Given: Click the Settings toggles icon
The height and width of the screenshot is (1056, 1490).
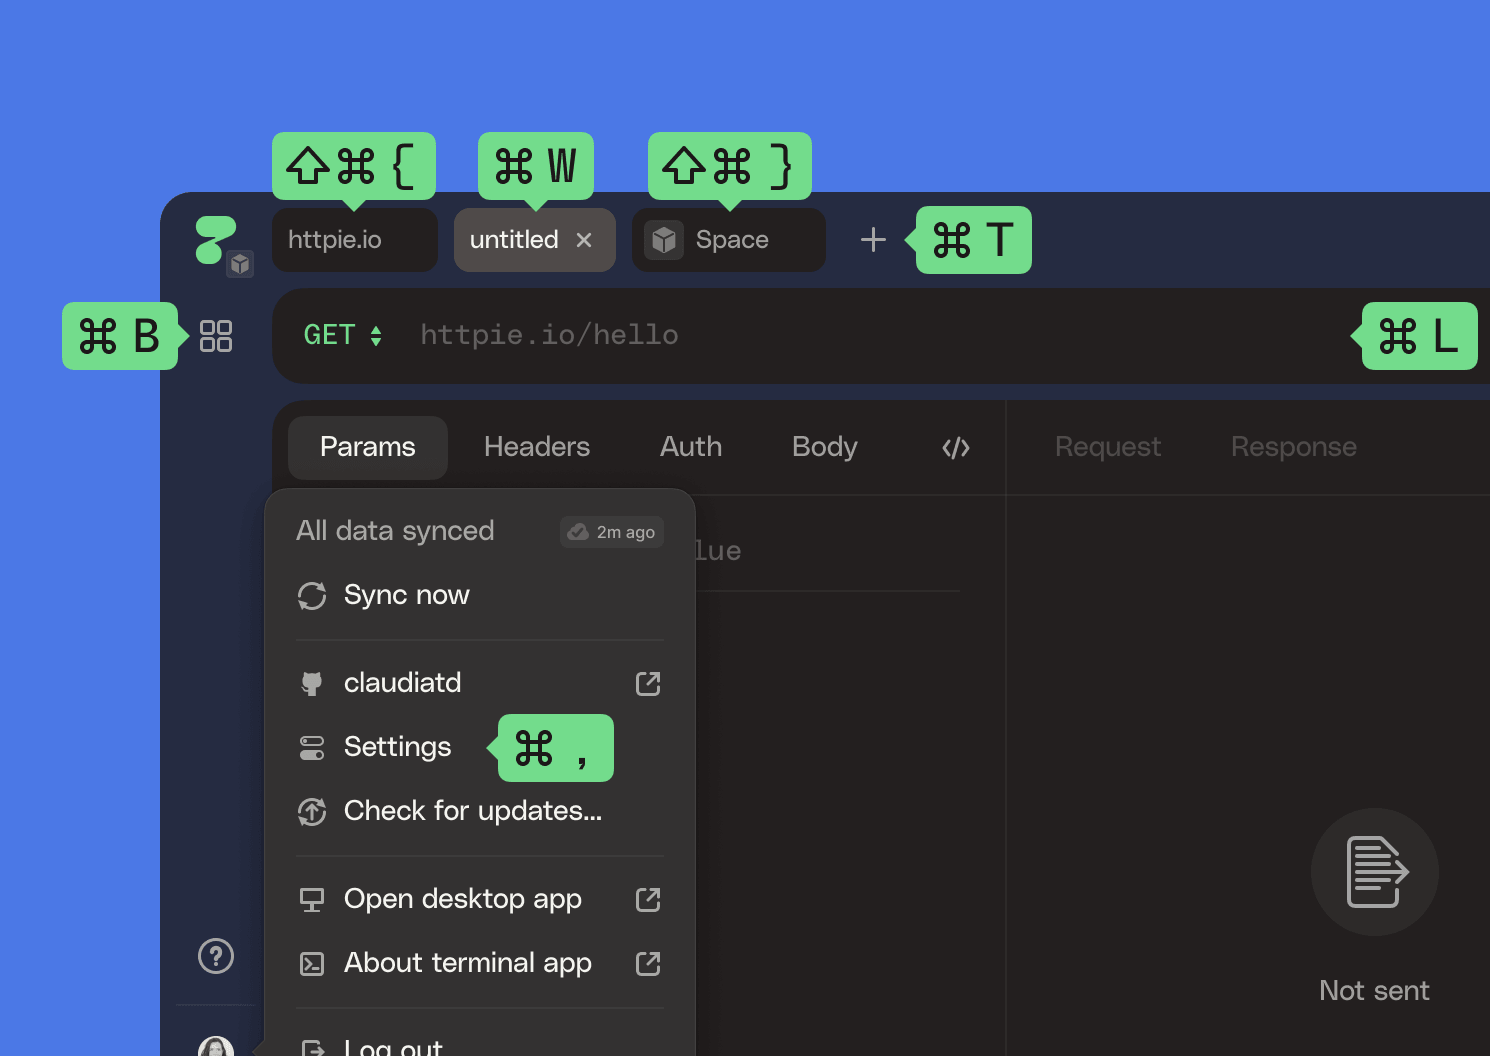Looking at the screenshot, I should 312,748.
